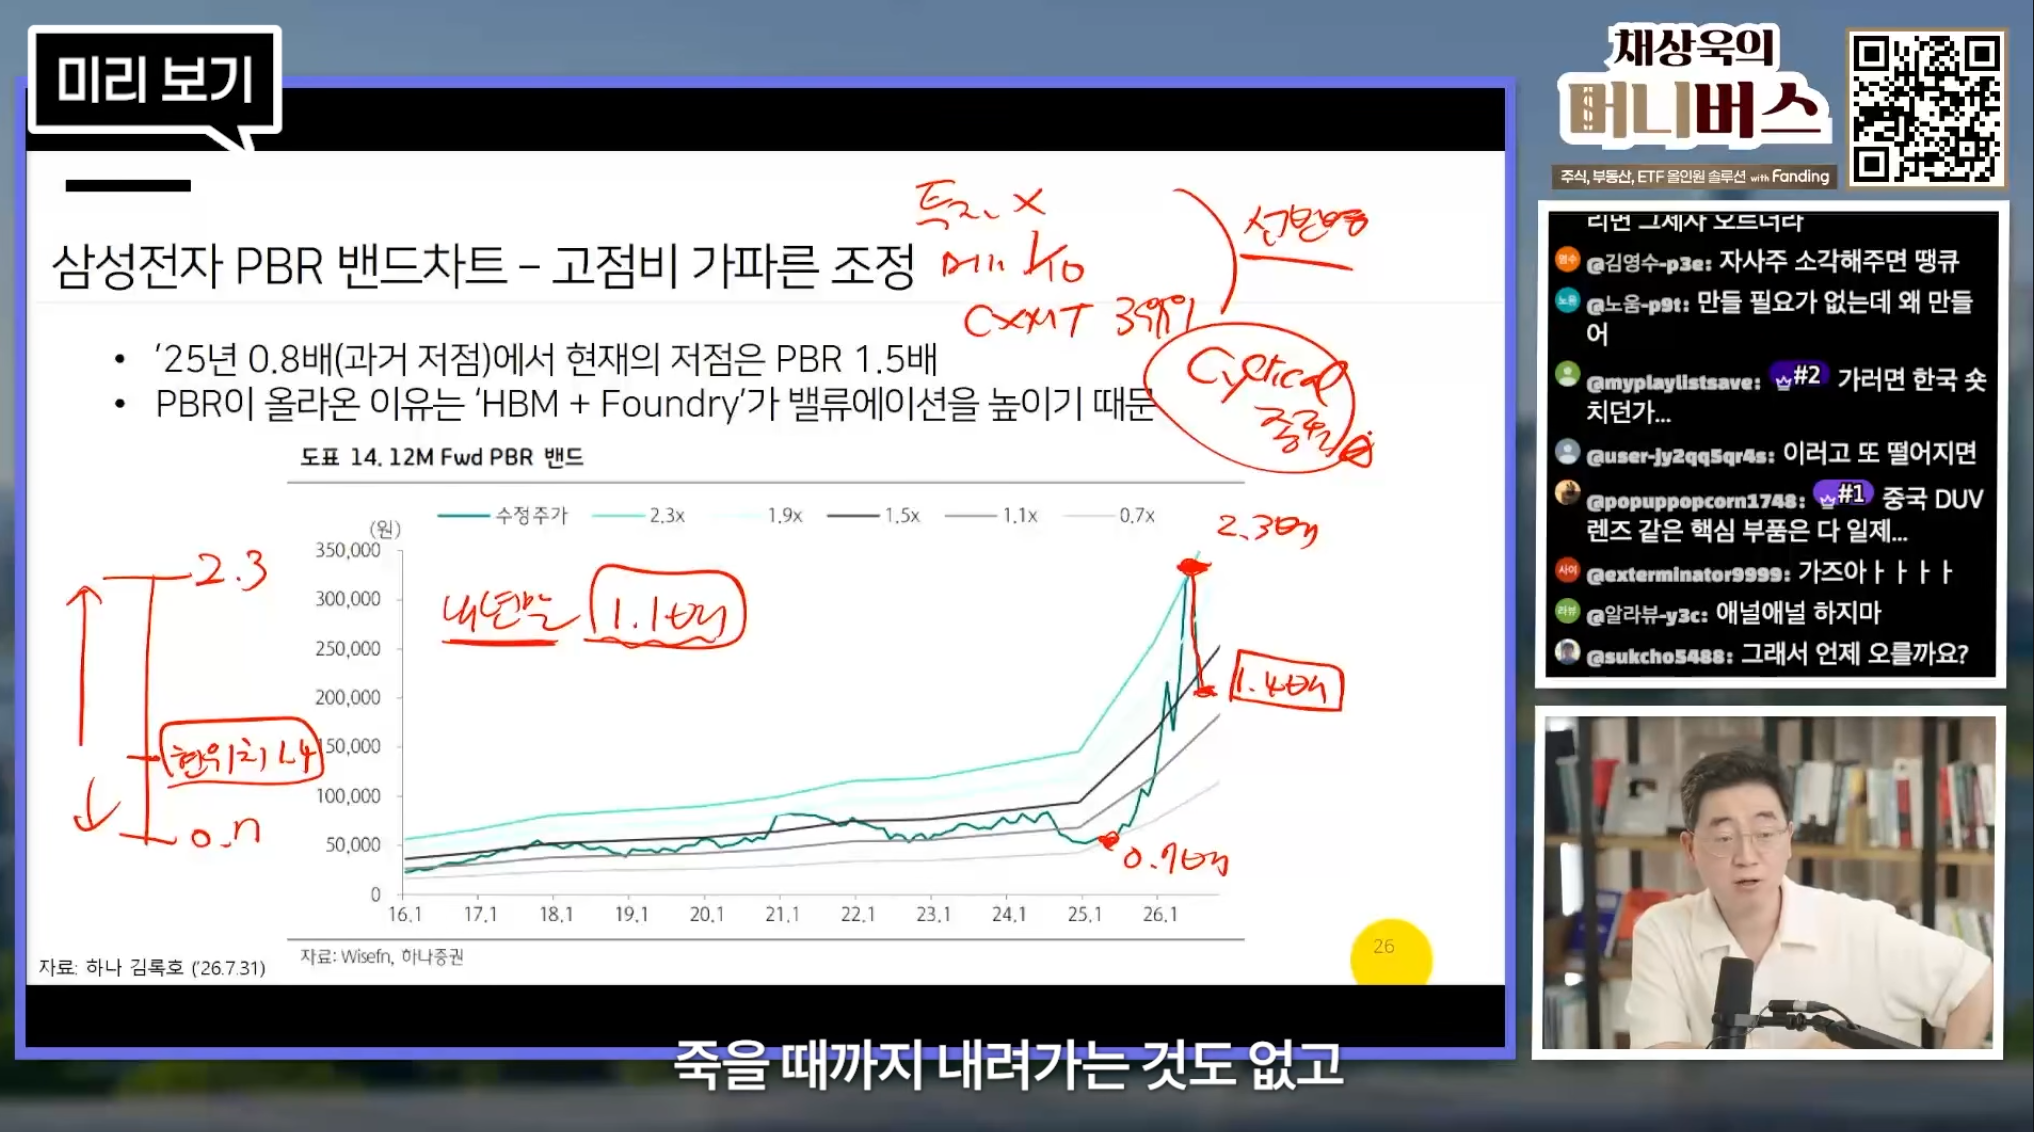Click the green avatar of @알라뷰-y3c
2034x1132 pixels.
click(1567, 610)
